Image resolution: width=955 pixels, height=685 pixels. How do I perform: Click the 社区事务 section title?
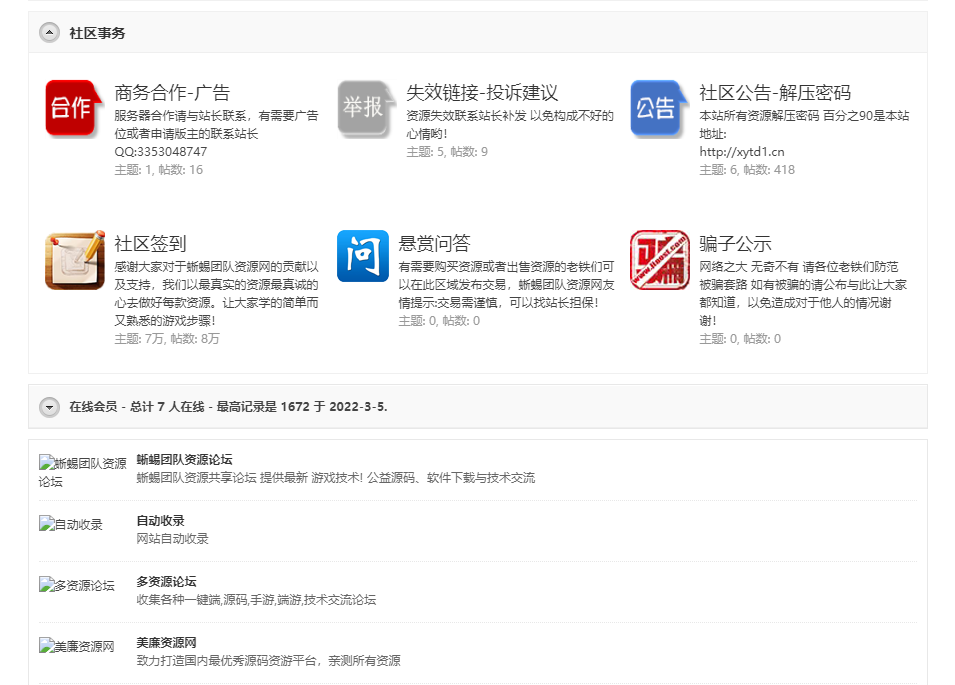pyautogui.click(x=97, y=33)
